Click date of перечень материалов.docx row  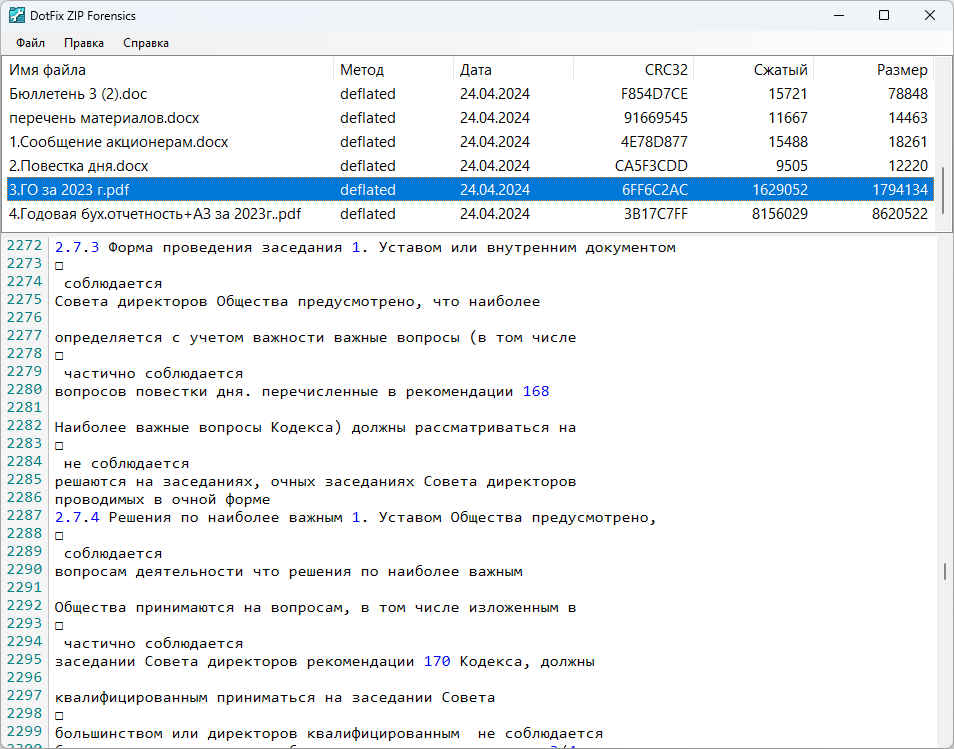[495, 117]
